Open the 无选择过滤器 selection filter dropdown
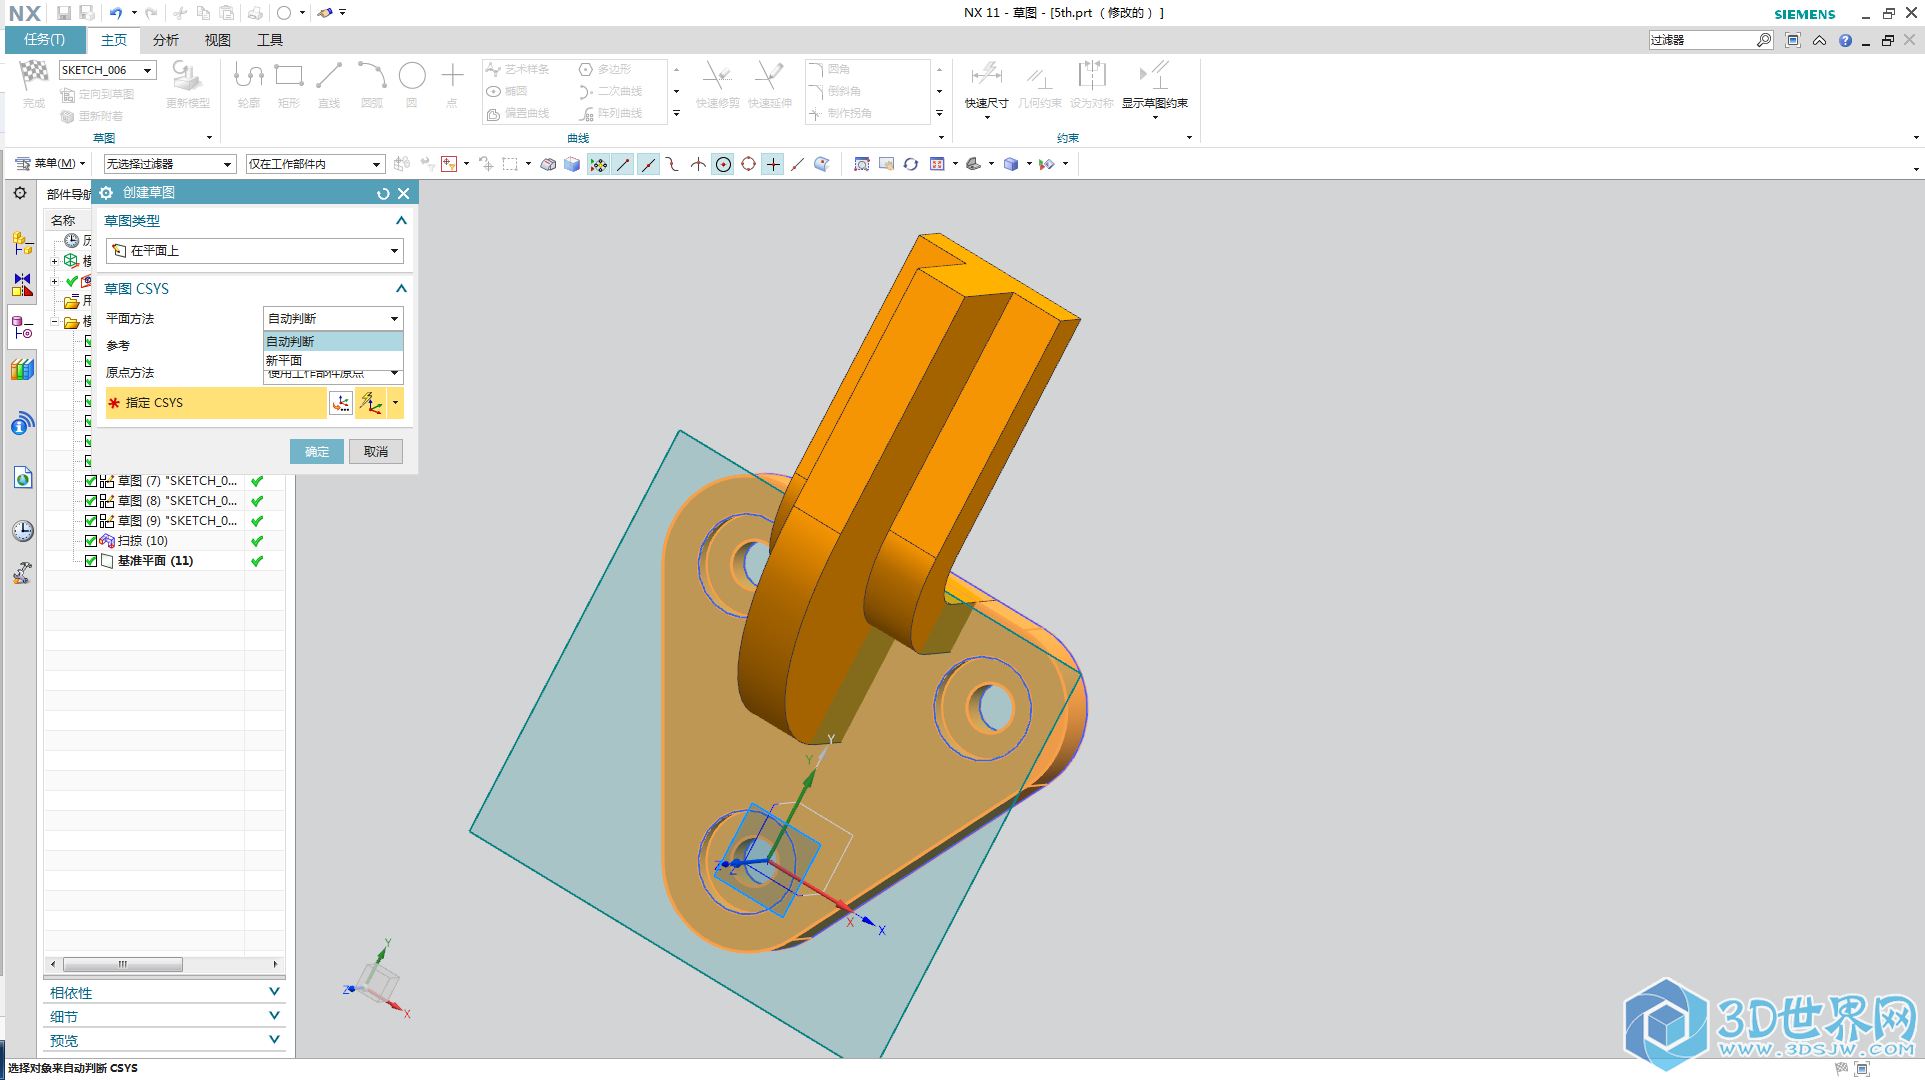The image size is (1925, 1080). [169, 164]
